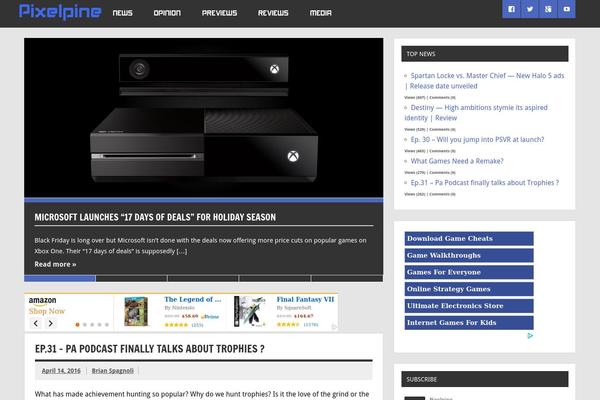Open author Brian Spagnoli link

tap(113, 371)
